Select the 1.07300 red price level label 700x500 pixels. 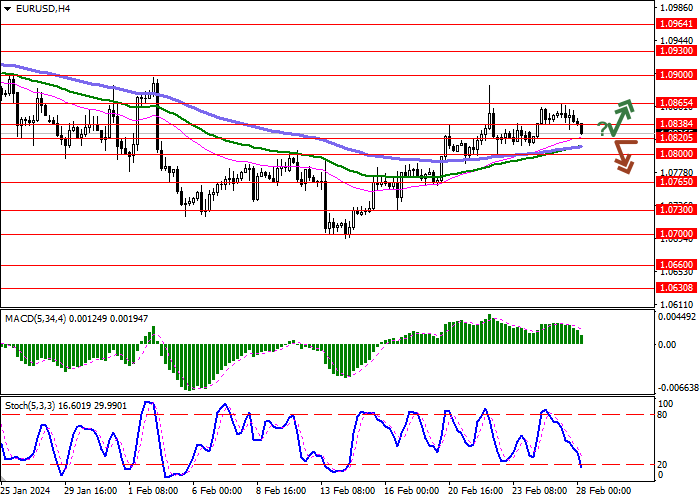677,210
